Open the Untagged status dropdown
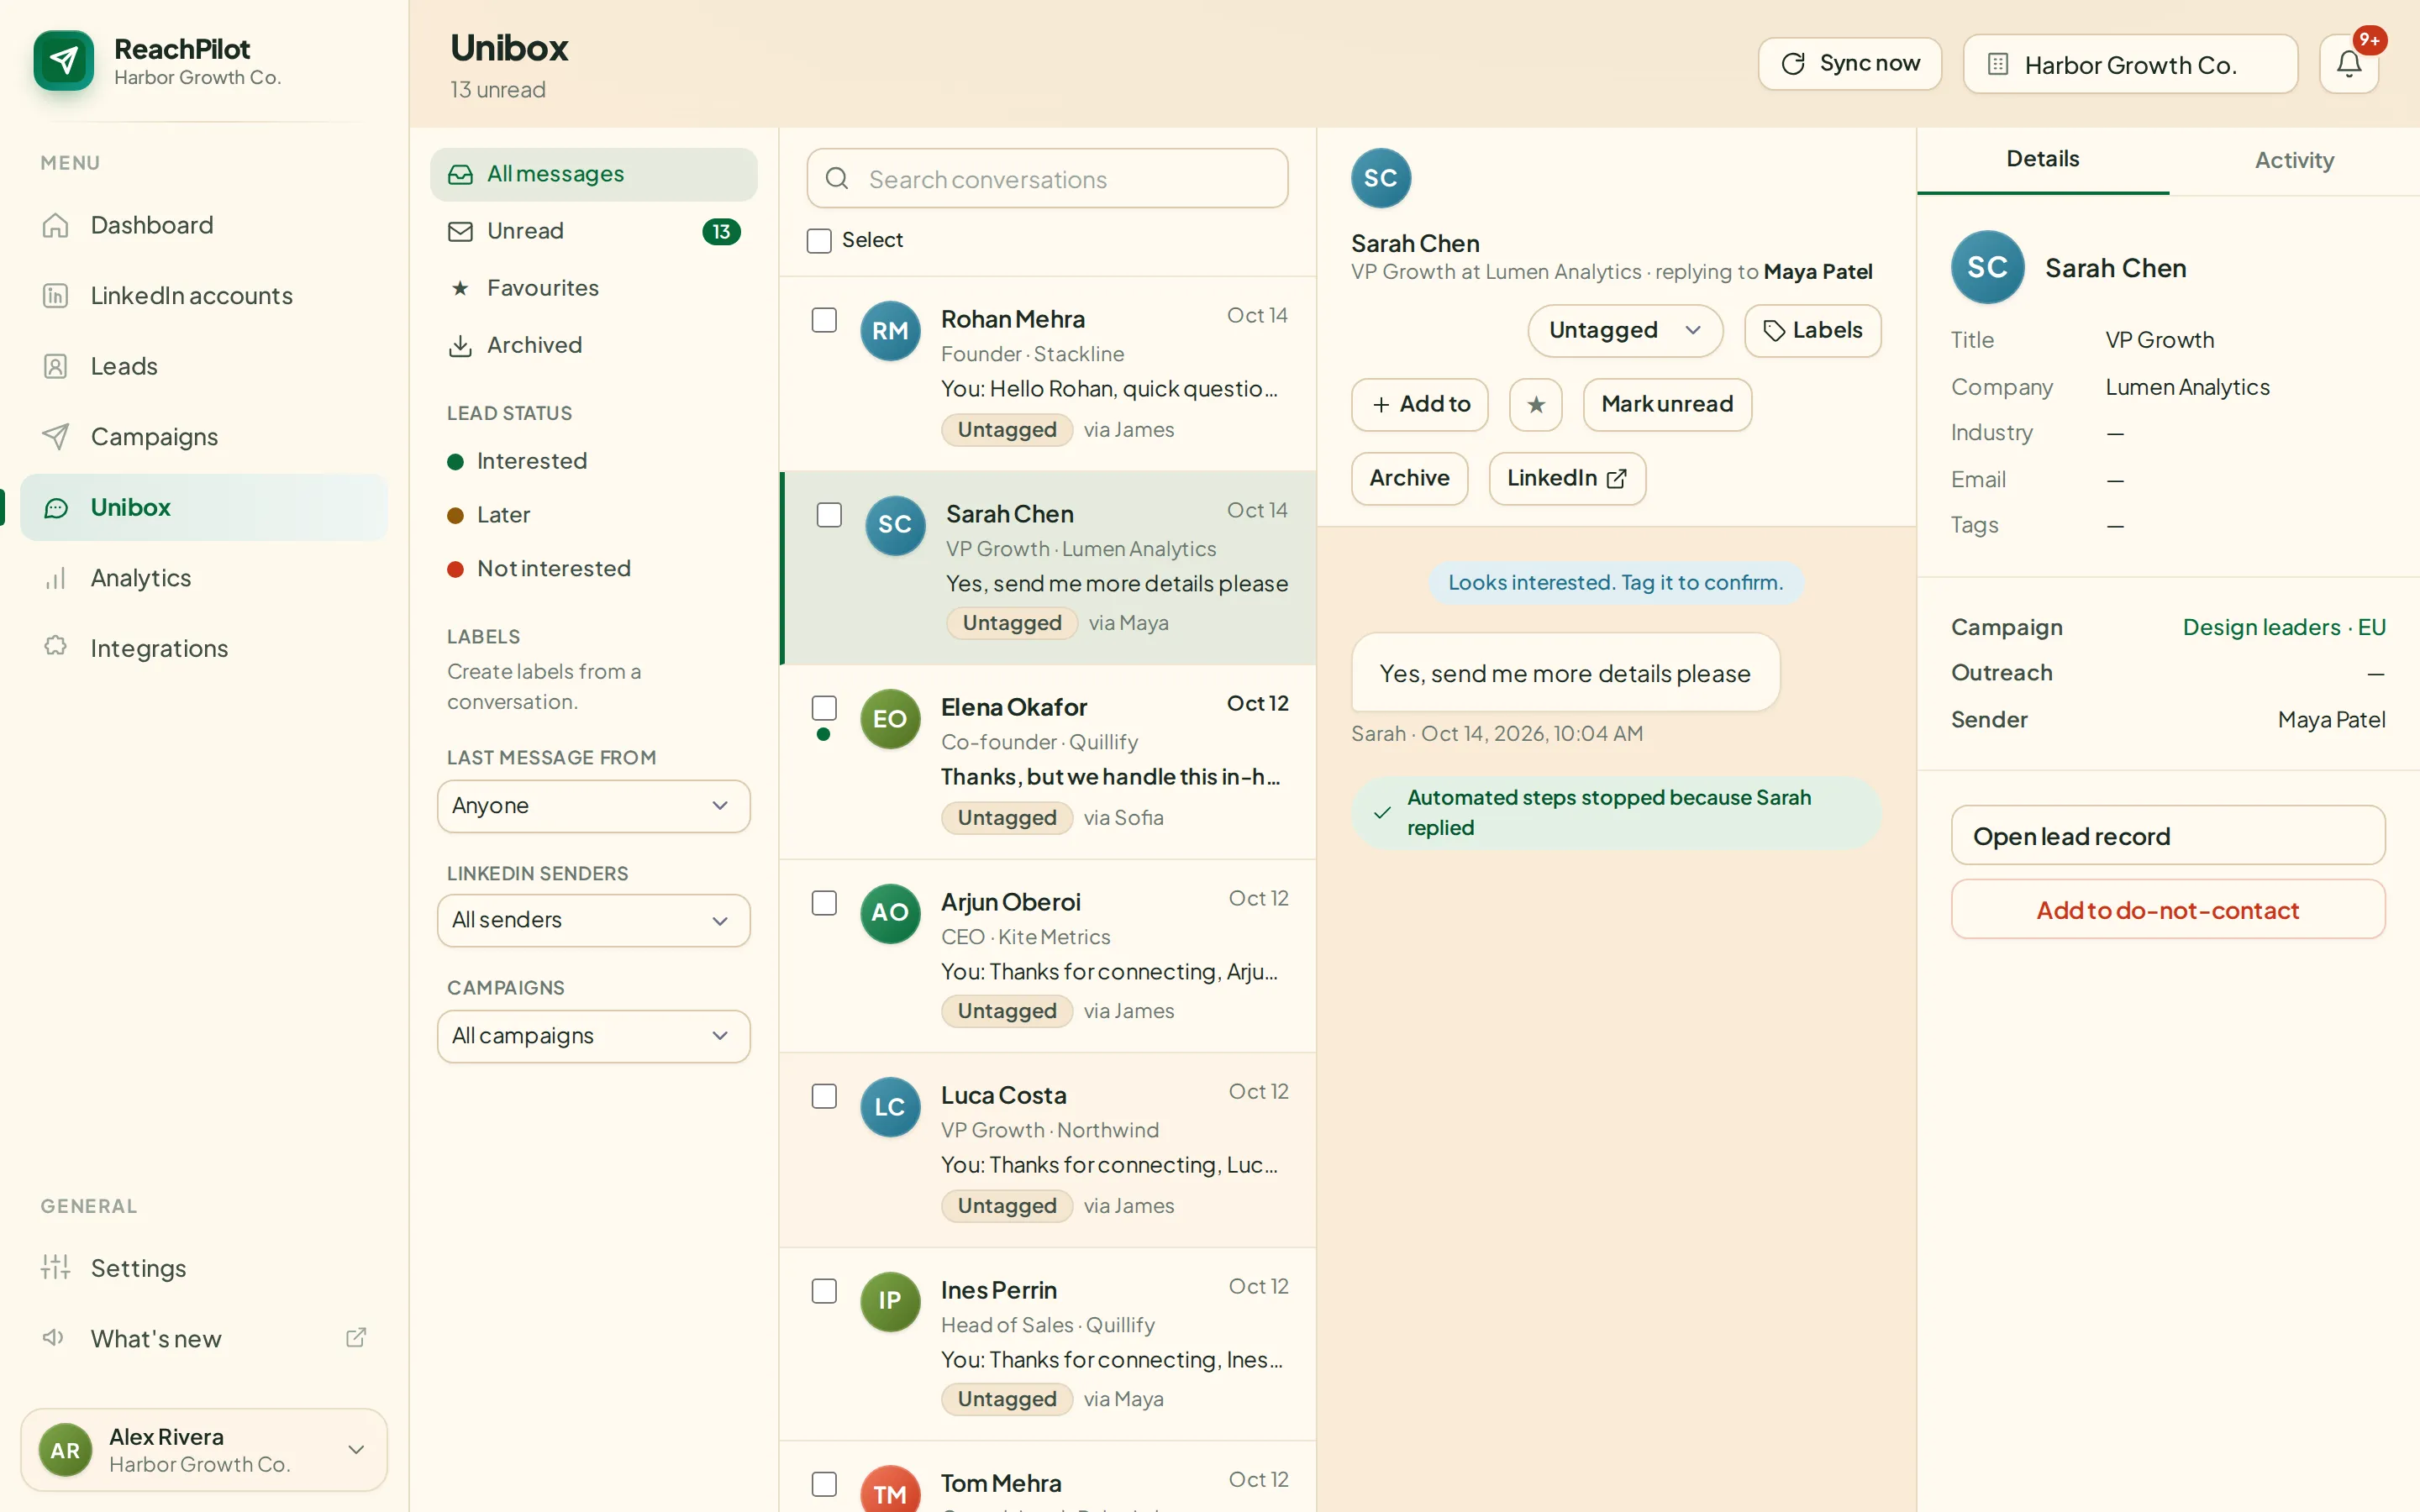Image resolution: width=2420 pixels, height=1512 pixels. (1624, 331)
